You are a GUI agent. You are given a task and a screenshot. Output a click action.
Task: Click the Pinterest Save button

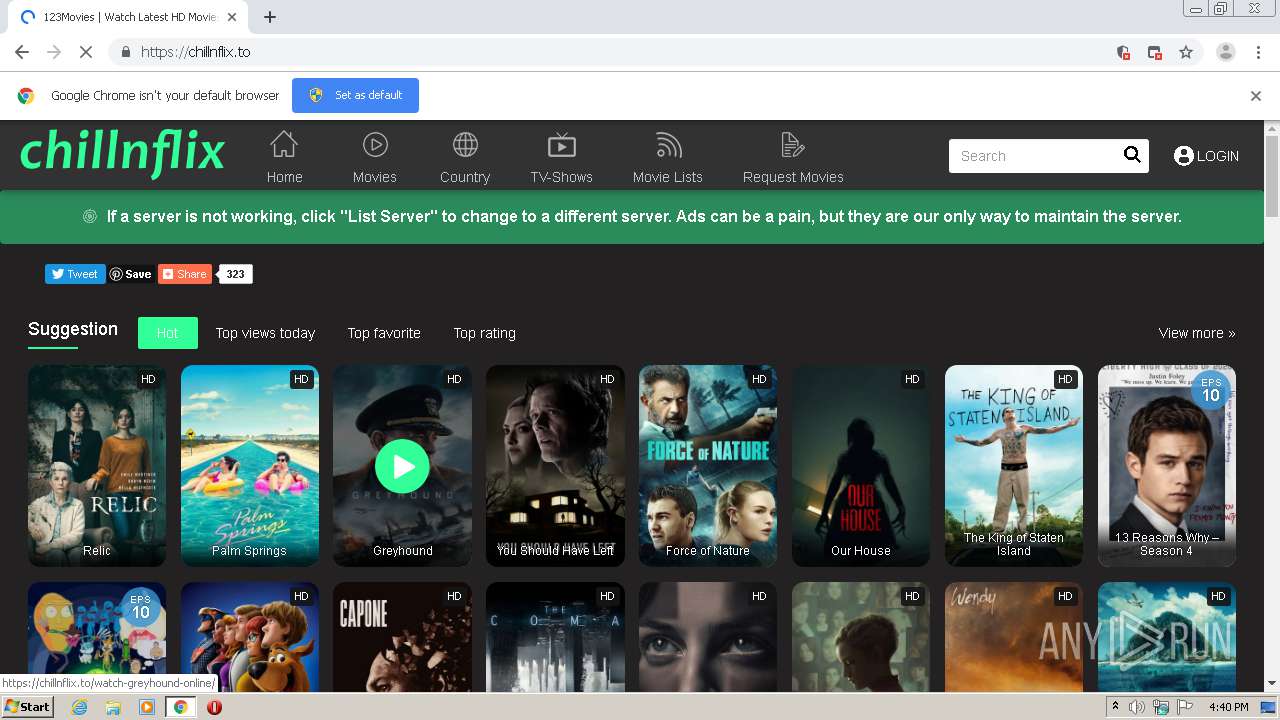[x=131, y=274]
